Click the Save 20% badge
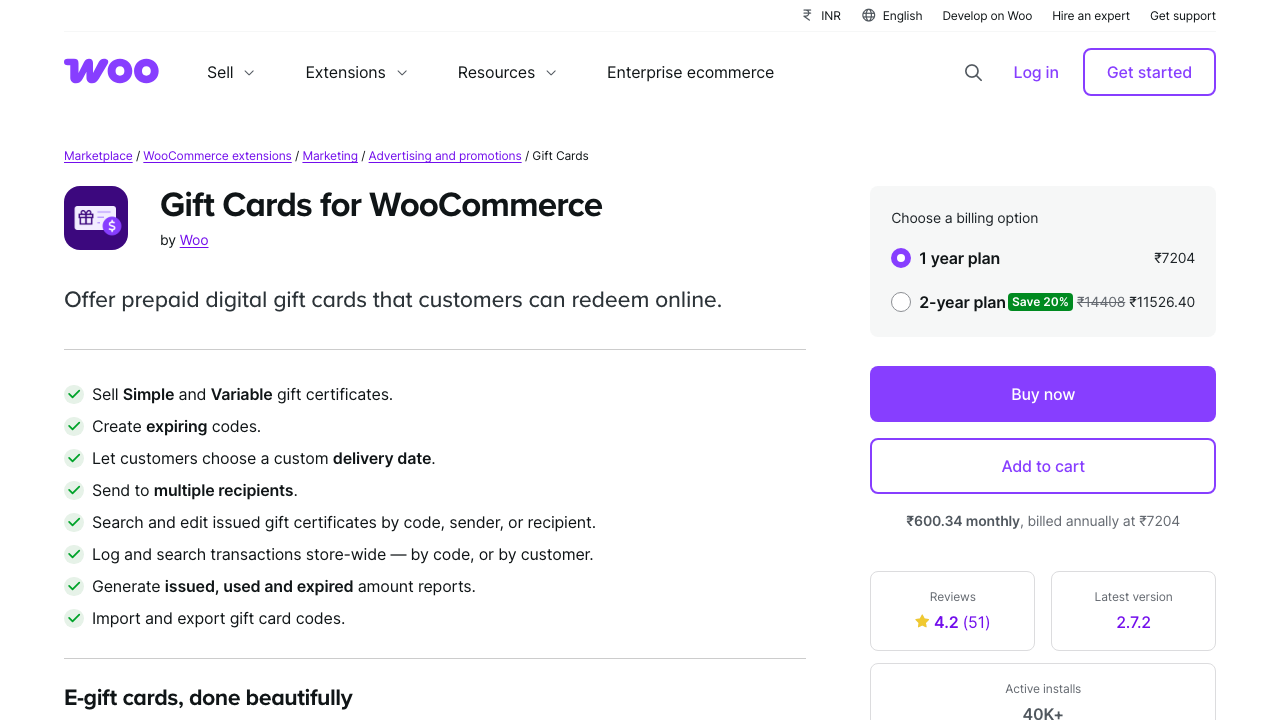Screen dimensions: 1280x720 pyautogui.click(x=1040, y=301)
